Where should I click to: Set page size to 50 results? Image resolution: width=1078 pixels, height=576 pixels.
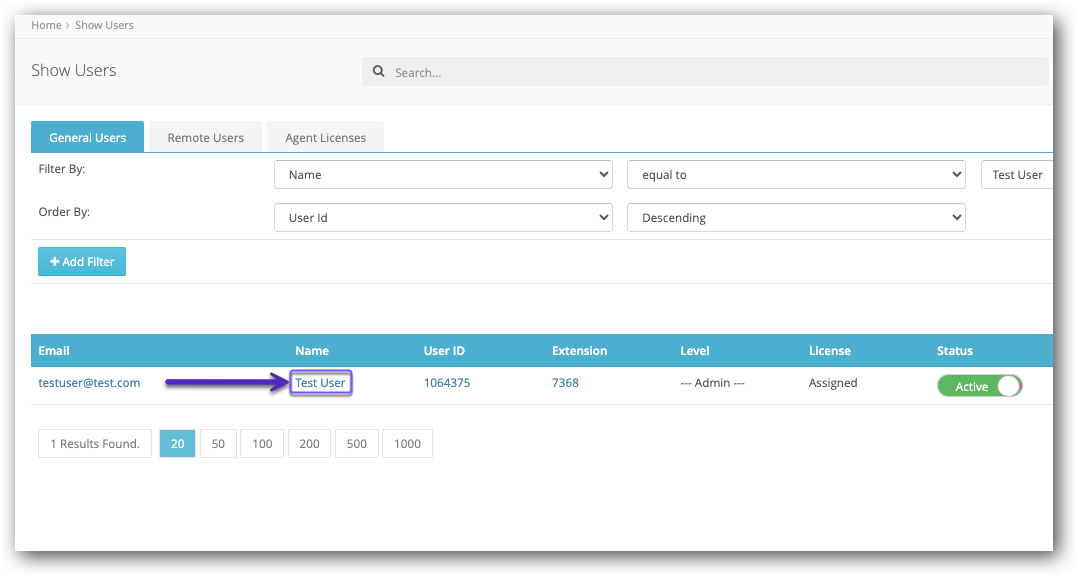point(218,443)
